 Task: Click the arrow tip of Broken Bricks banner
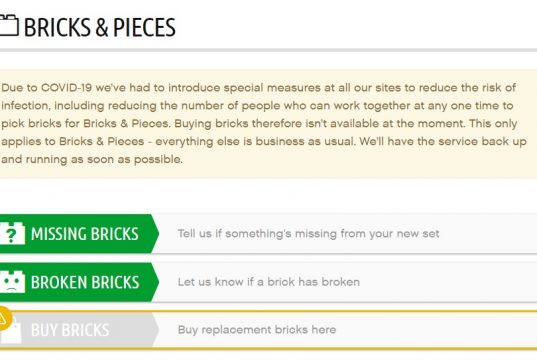point(155,282)
